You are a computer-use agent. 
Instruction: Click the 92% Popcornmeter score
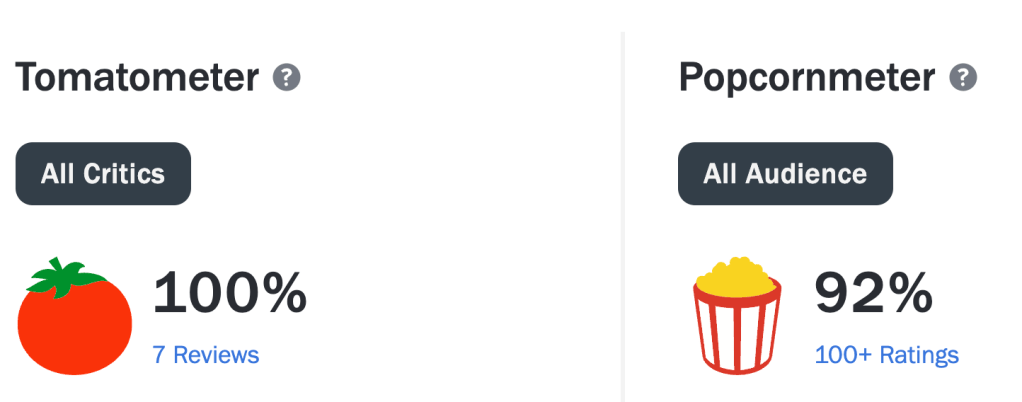click(873, 294)
